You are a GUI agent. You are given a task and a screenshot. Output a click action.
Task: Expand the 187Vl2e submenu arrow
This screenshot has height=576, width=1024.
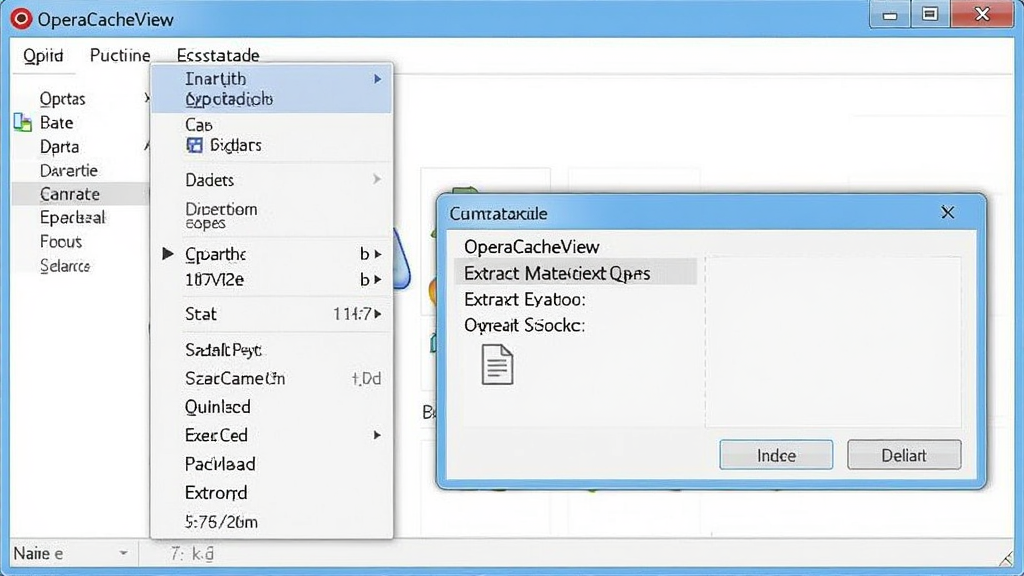(x=378, y=280)
